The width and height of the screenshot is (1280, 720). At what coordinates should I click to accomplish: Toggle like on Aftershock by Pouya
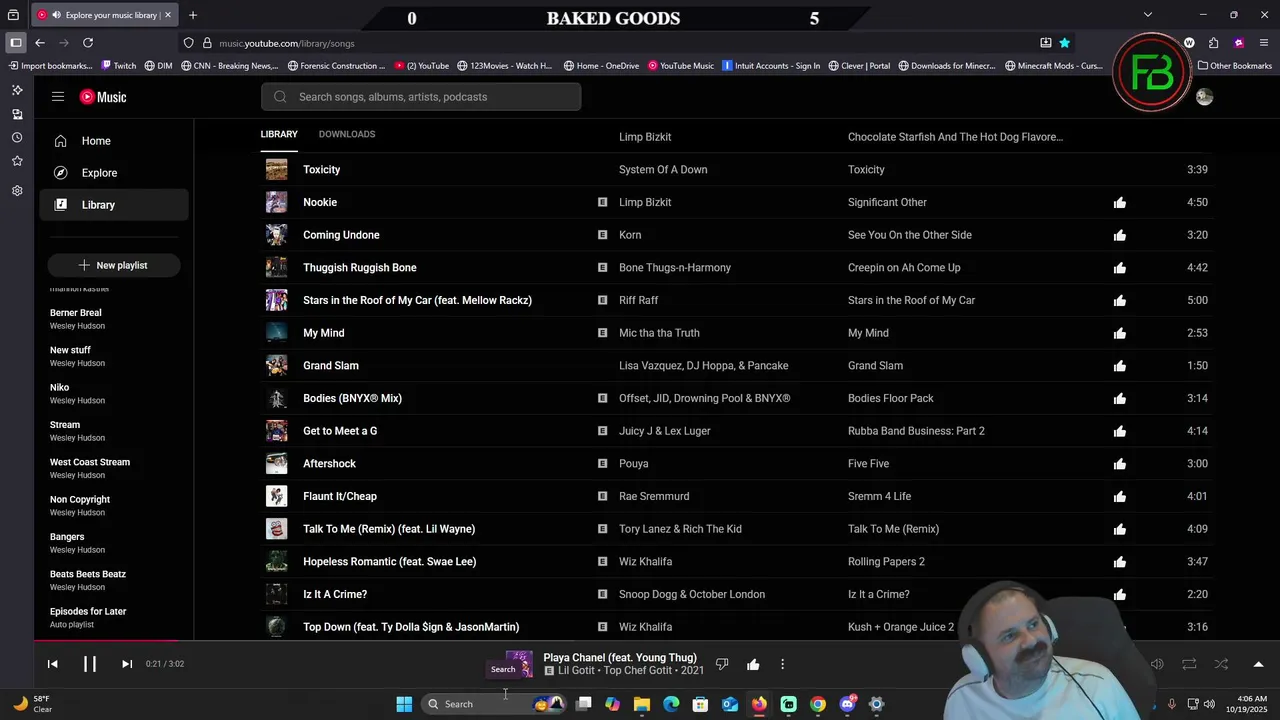[1120, 464]
